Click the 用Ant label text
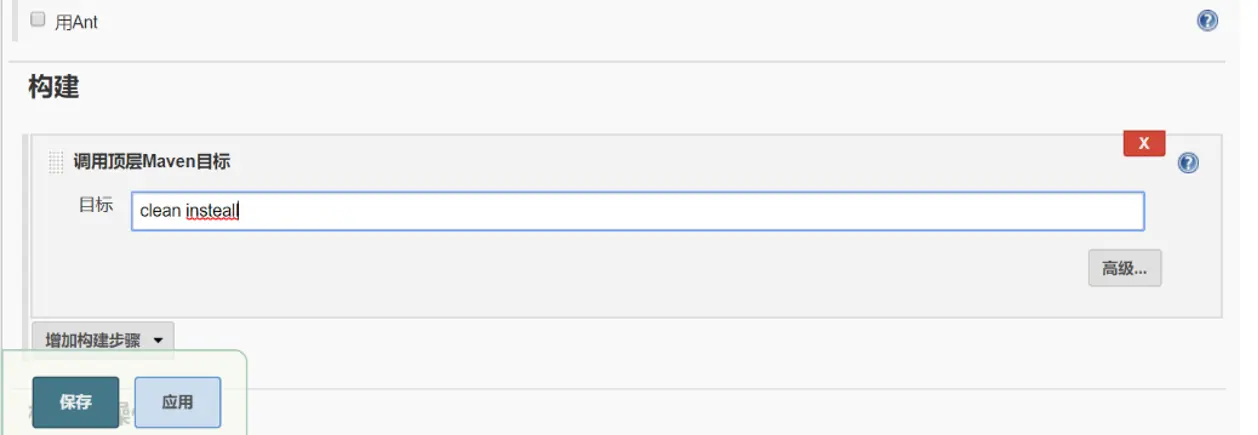The height and width of the screenshot is (435, 1258). (76, 22)
